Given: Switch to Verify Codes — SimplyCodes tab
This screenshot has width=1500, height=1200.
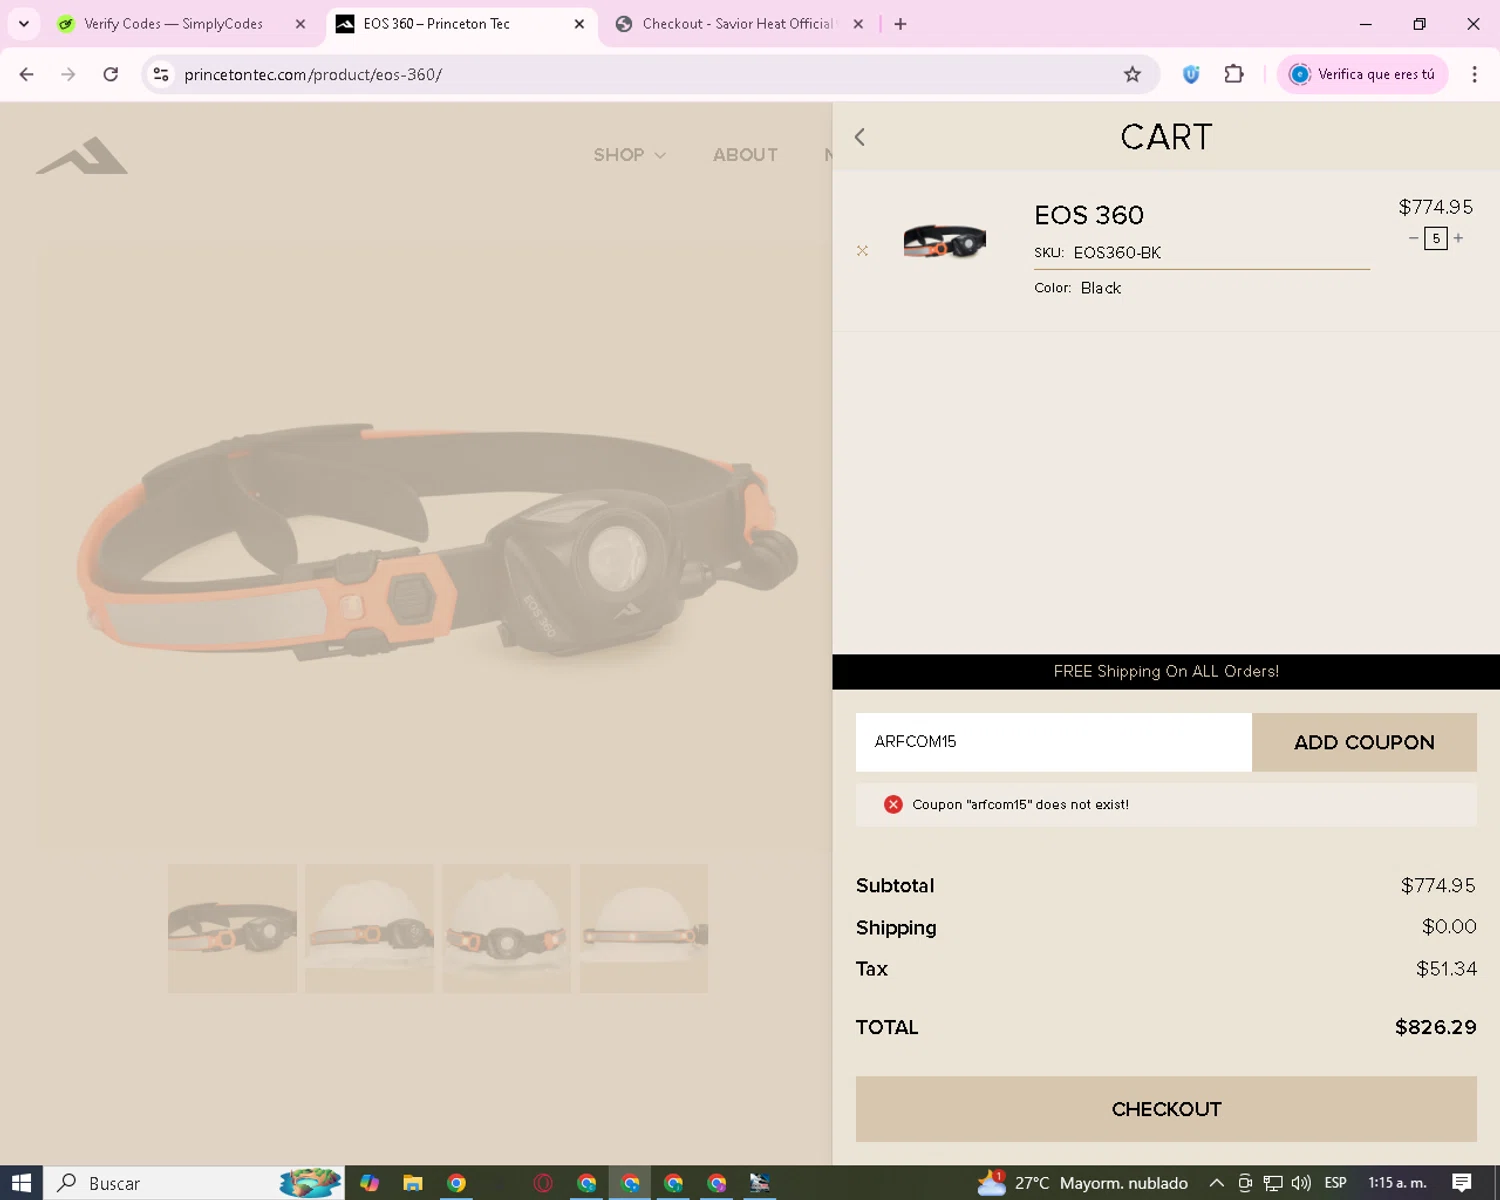Looking at the screenshot, I should pos(173,24).
